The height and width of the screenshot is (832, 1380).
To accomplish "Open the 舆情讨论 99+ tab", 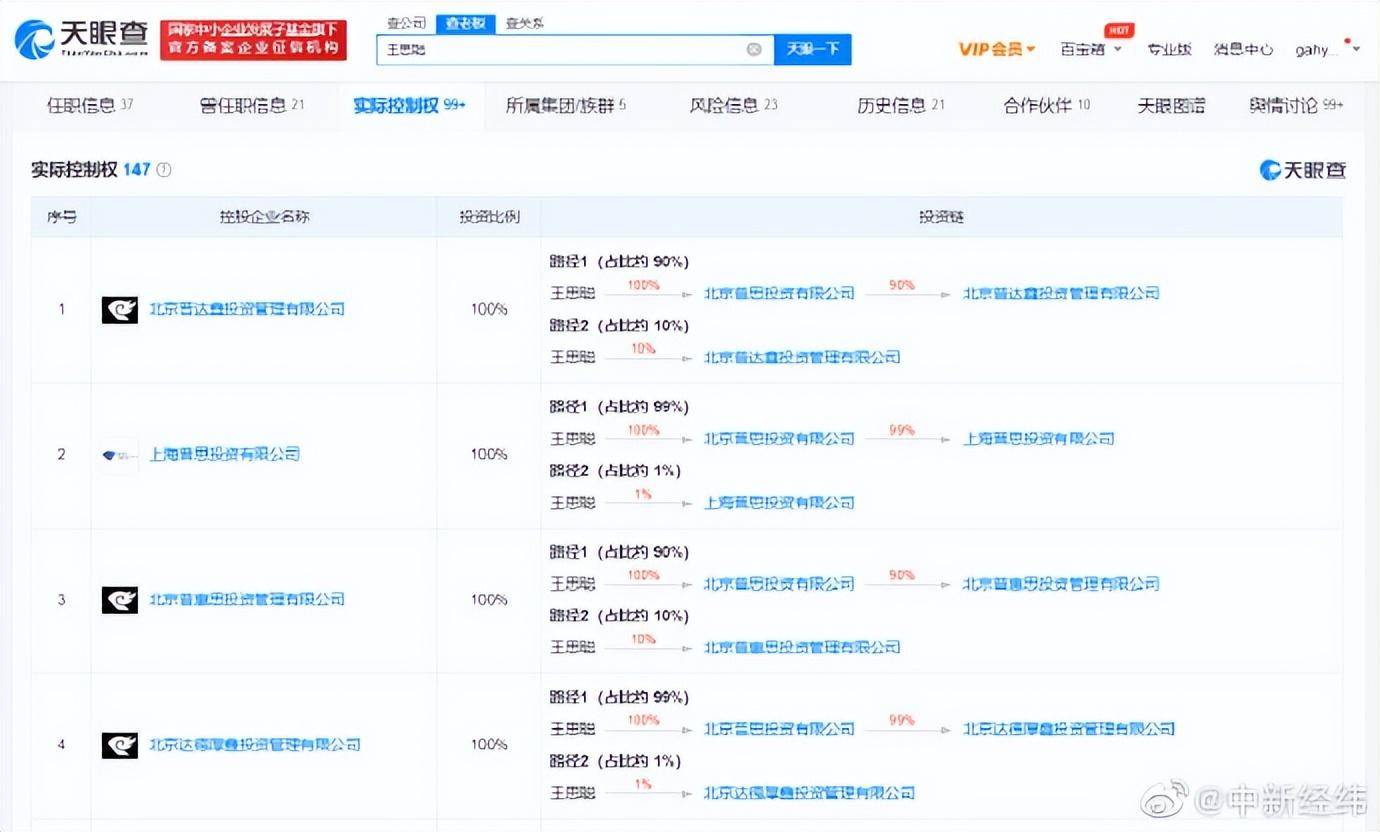I will (x=1296, y=105).
